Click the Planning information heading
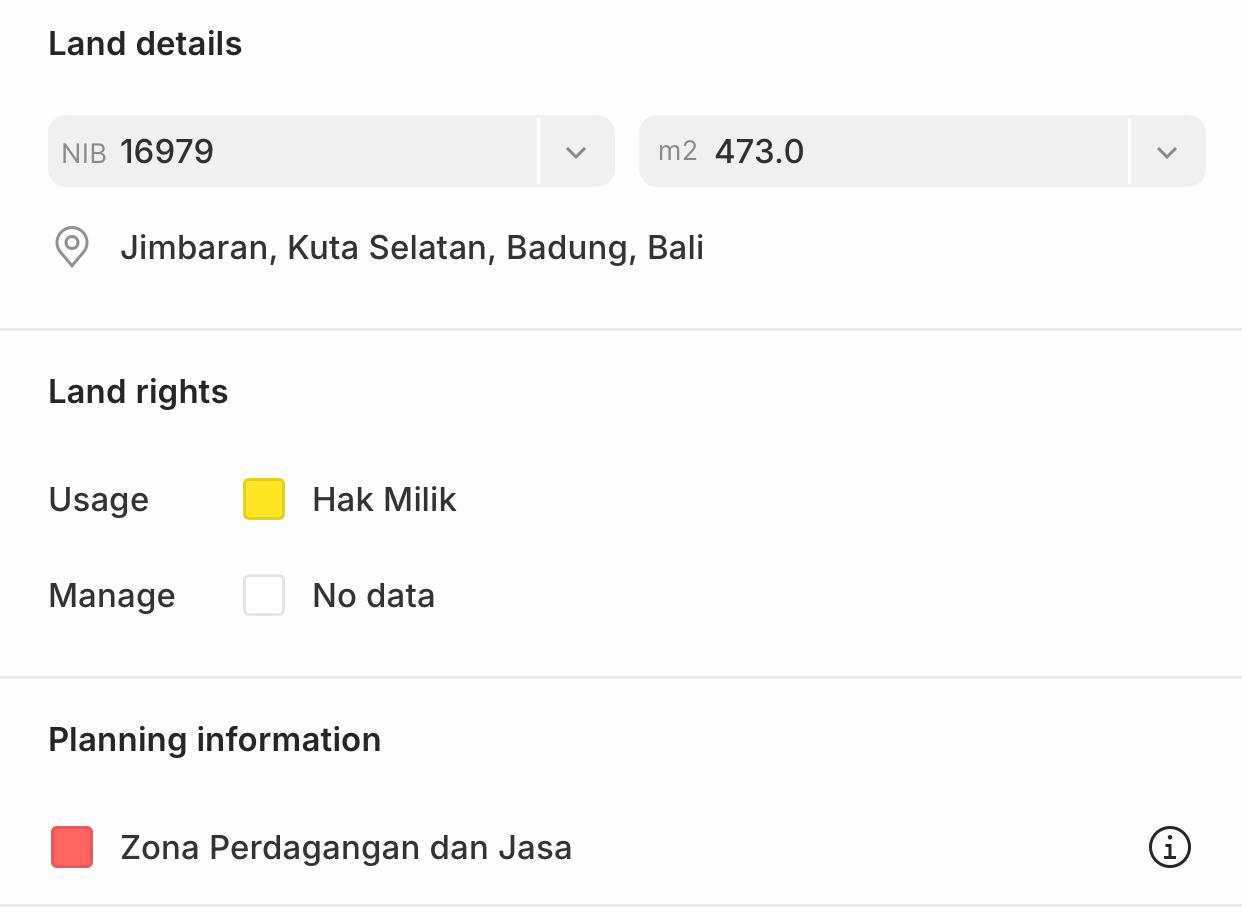This screenshot has width=1242, height=913. [x=214, y=739]
